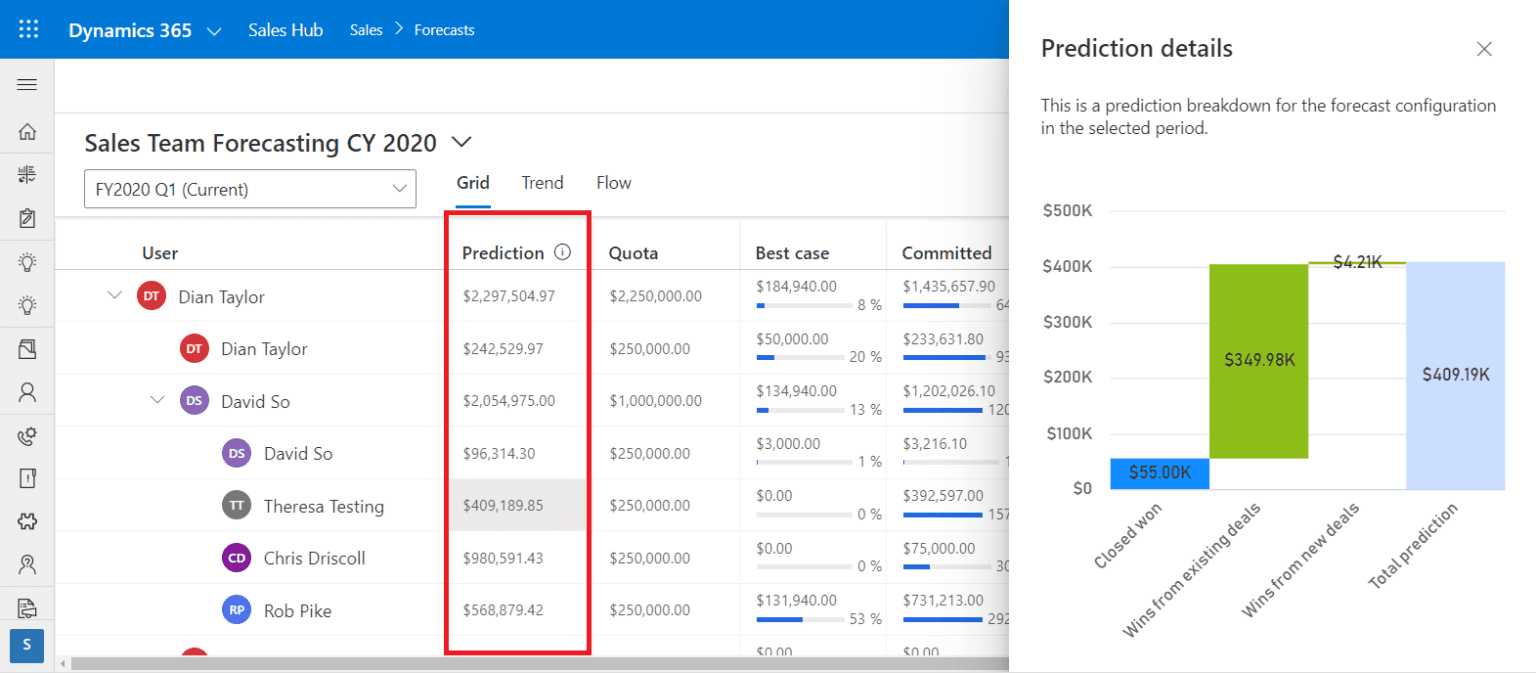Viewport: 1536px width, 673px height.
Task: Close the Prediction details panel
Action: click(1484, 48)
